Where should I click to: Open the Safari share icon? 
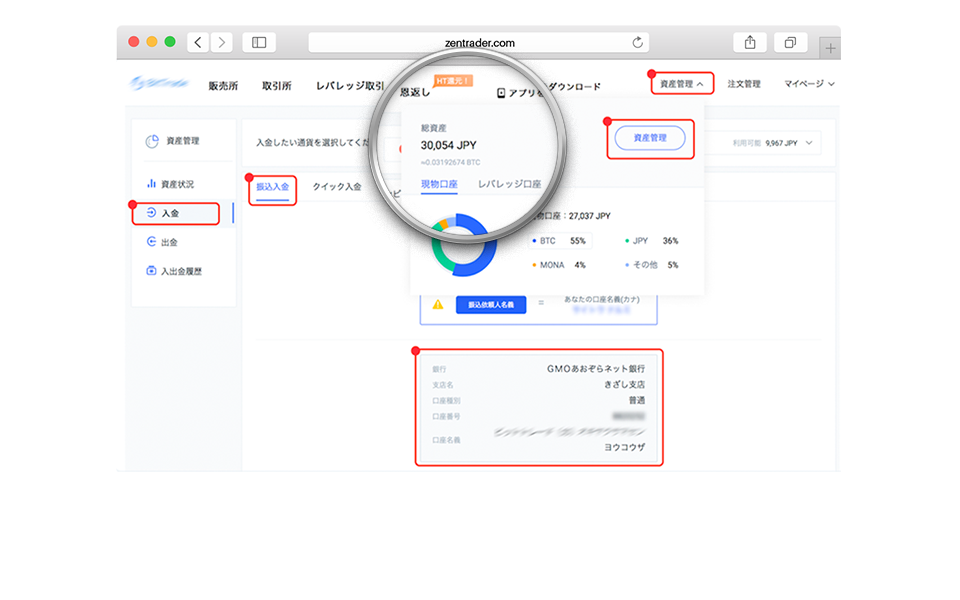click(x=749, y=42)
